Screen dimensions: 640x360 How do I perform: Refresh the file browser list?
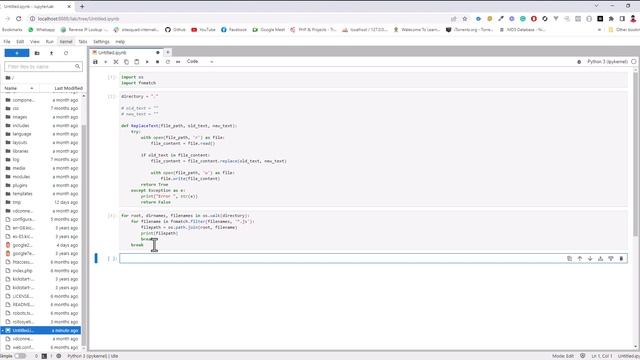point(66,53)
